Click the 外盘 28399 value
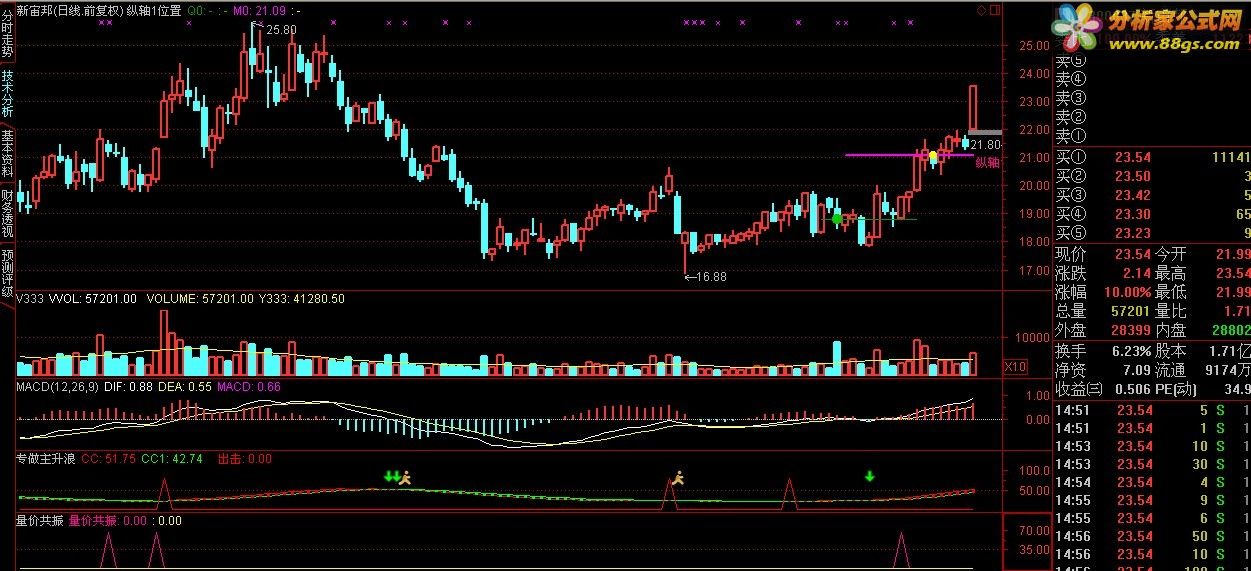This screenshot has height=571, width=1251. (1131, 330)
